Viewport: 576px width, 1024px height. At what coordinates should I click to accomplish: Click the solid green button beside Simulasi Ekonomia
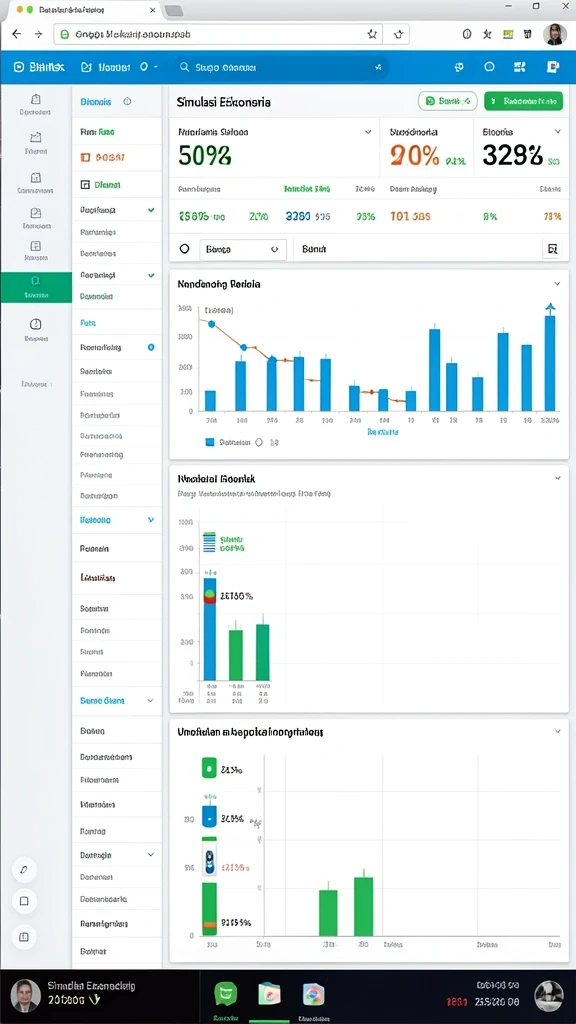(524, 101)
